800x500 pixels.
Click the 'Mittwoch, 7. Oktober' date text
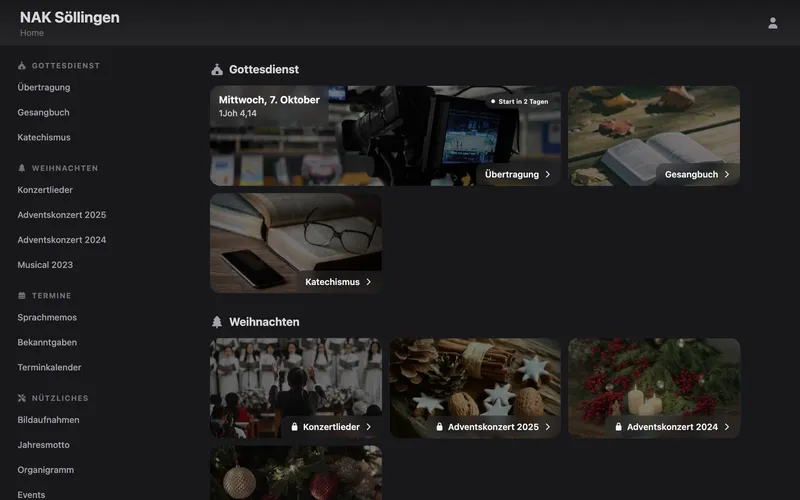(x=269, y=100)
